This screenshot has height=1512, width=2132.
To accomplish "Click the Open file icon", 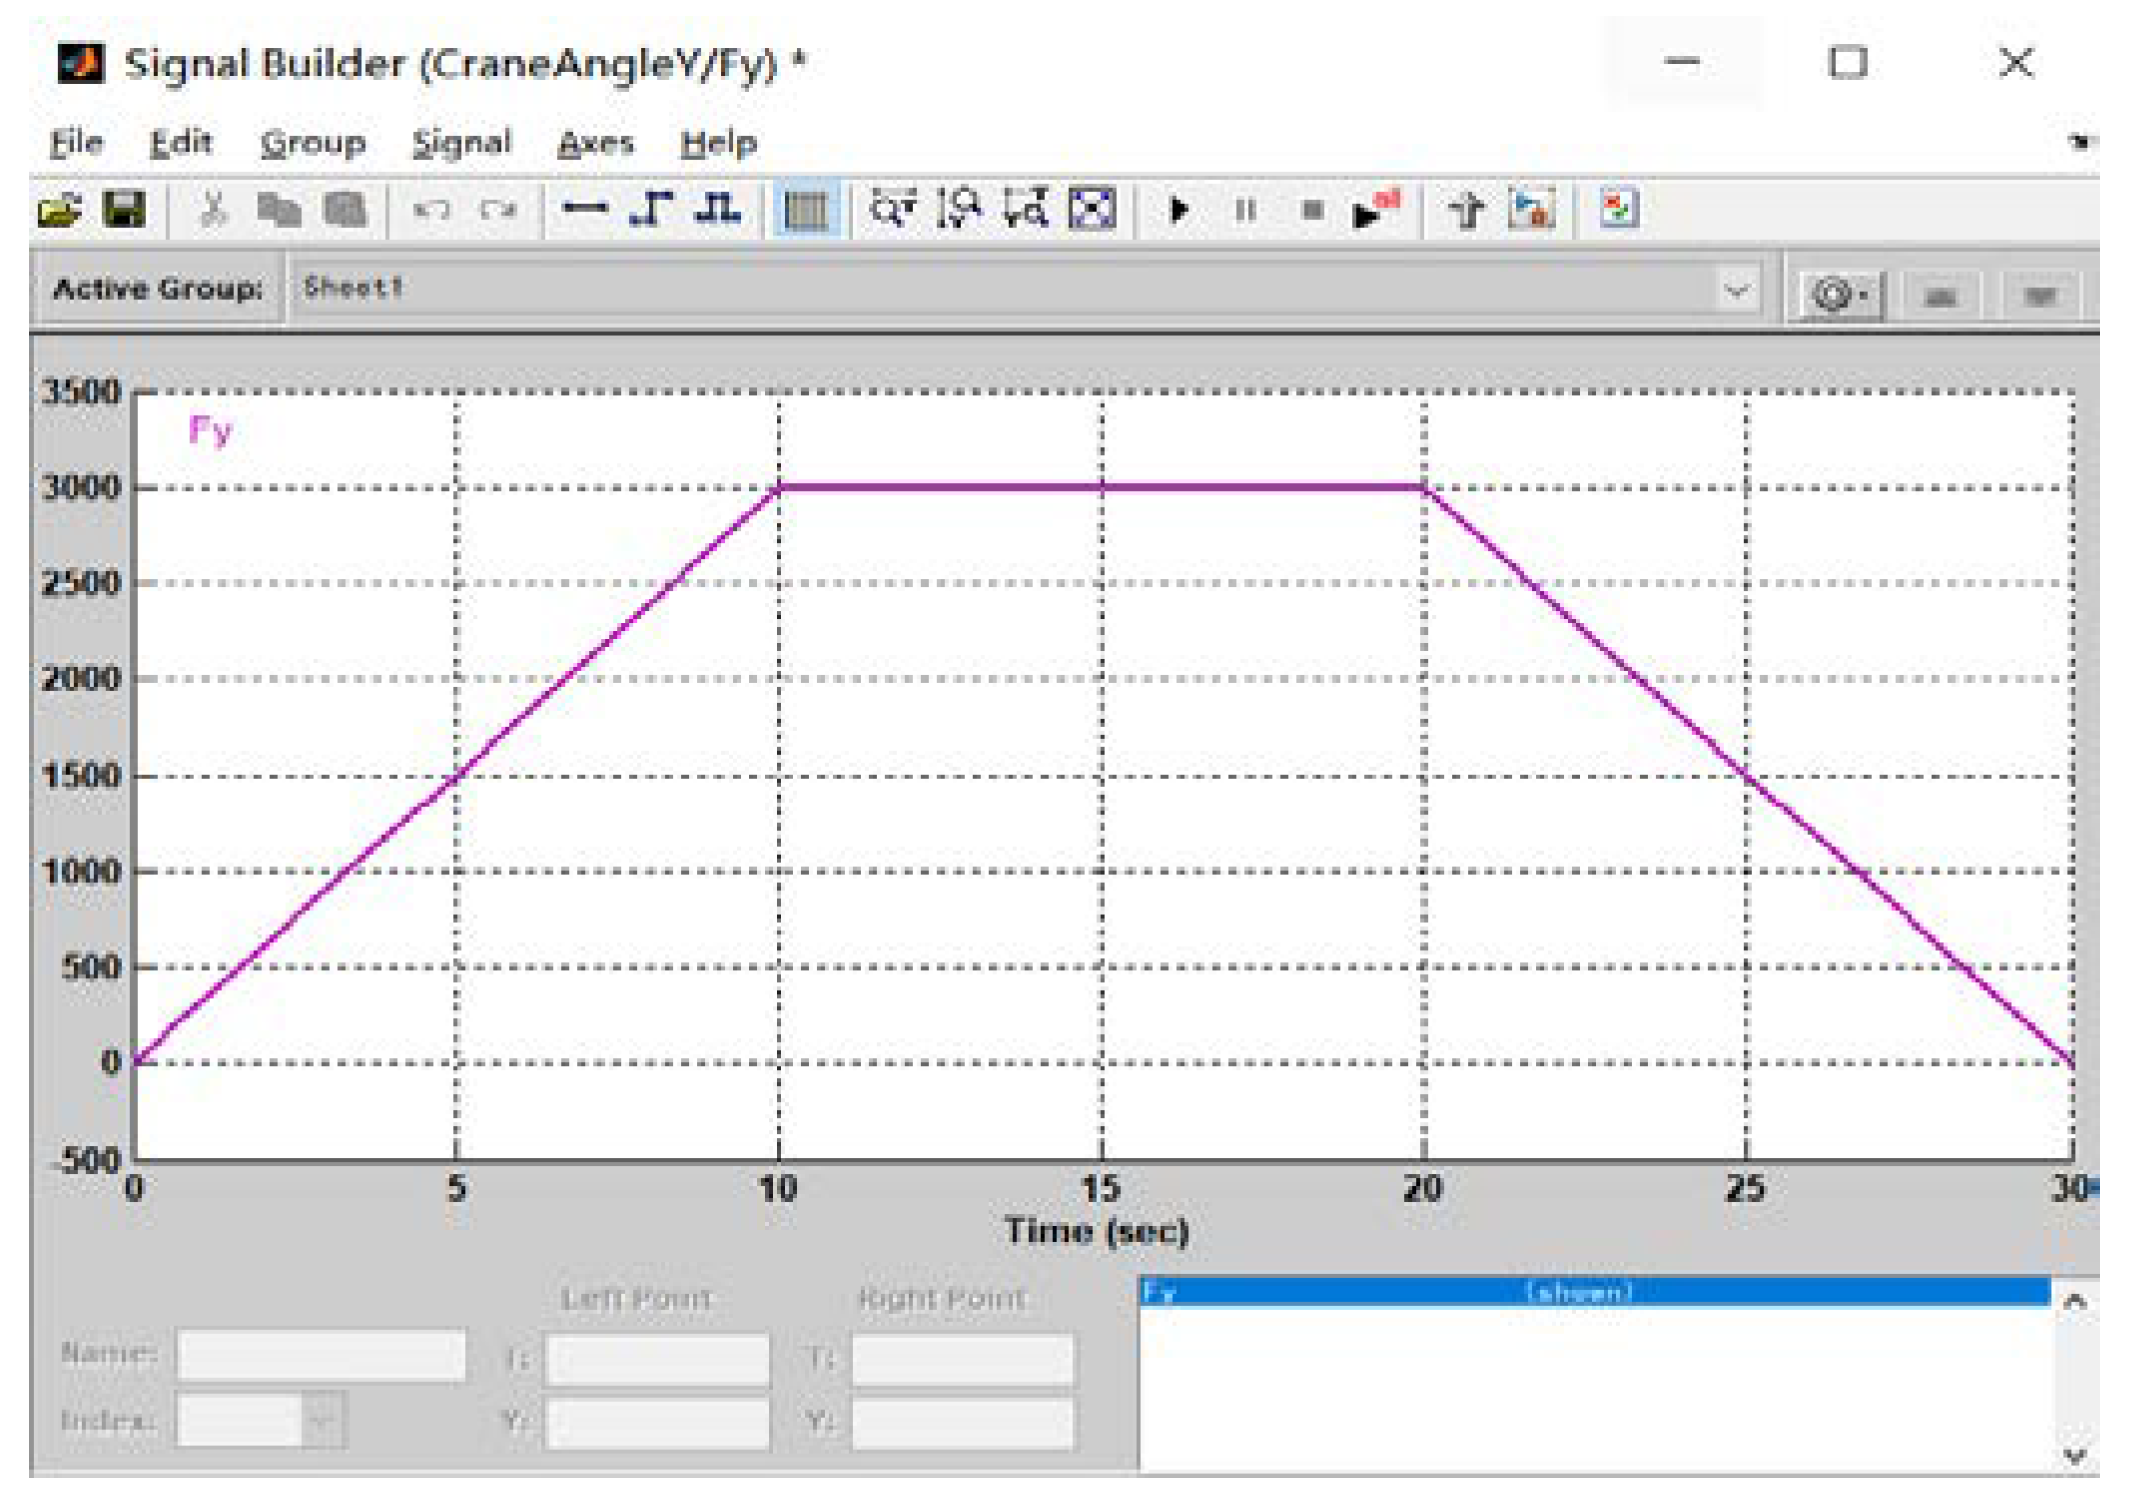I will [59, 210].
